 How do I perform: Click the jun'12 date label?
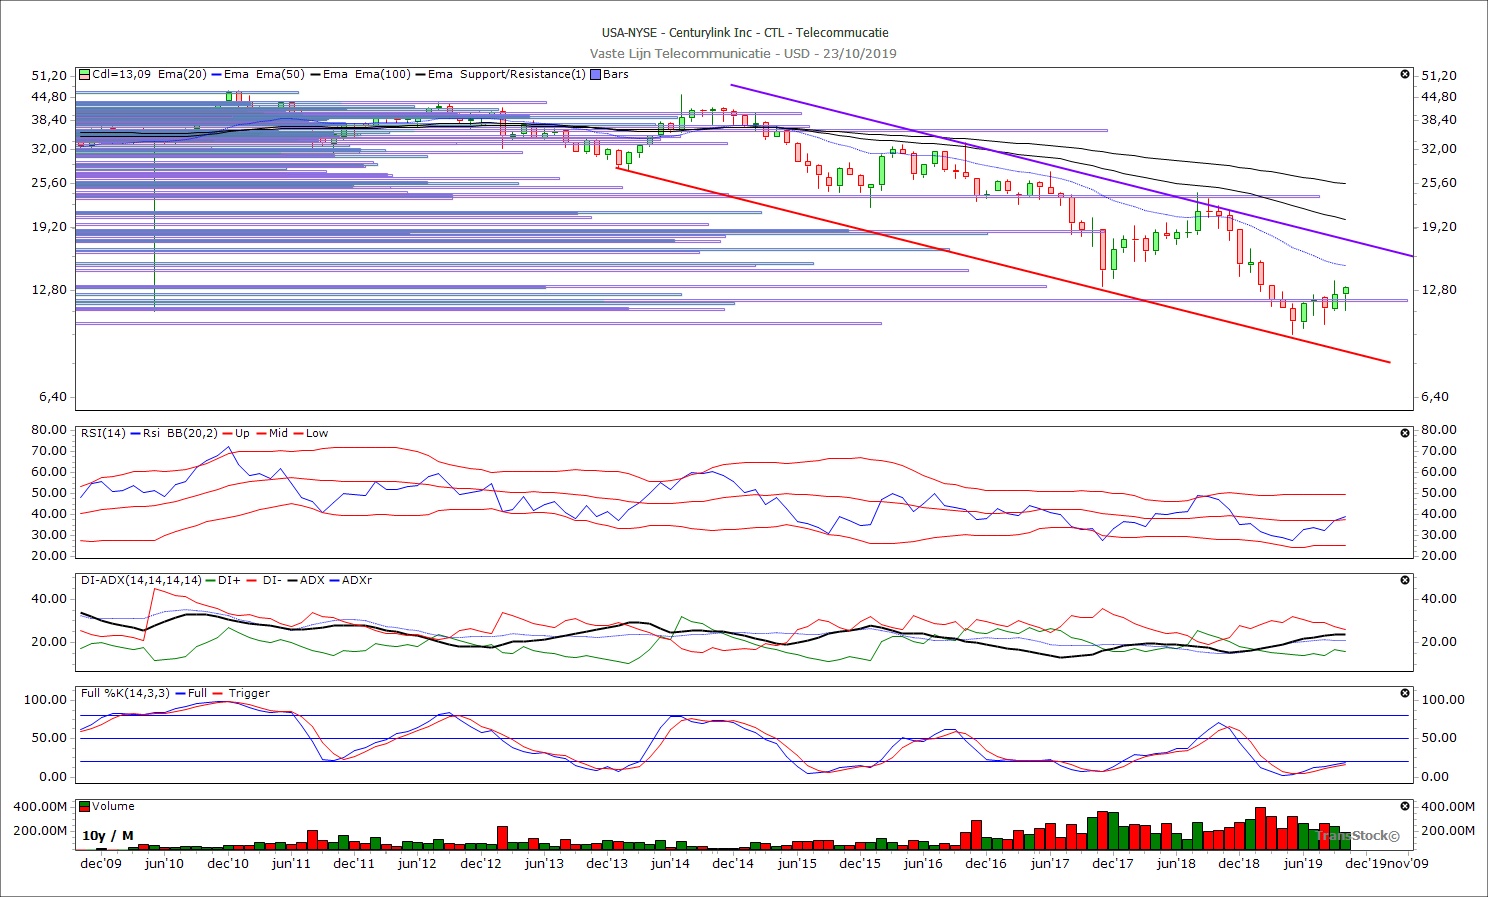point(417,864)
